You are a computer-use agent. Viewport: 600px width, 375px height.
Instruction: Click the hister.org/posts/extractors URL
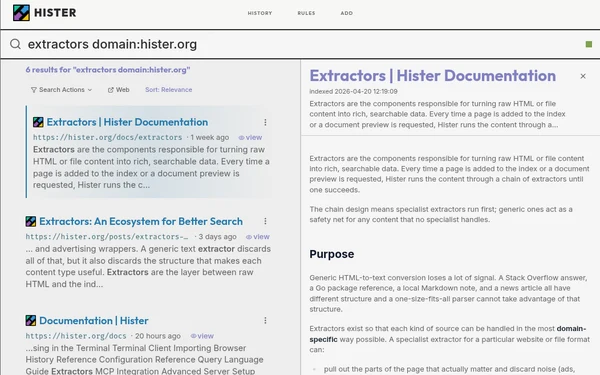coord(107,236)
